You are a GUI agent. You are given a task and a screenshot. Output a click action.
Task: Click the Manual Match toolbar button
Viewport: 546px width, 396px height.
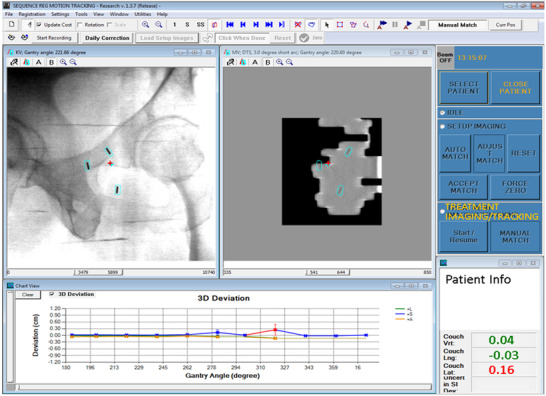coord(457,25)
